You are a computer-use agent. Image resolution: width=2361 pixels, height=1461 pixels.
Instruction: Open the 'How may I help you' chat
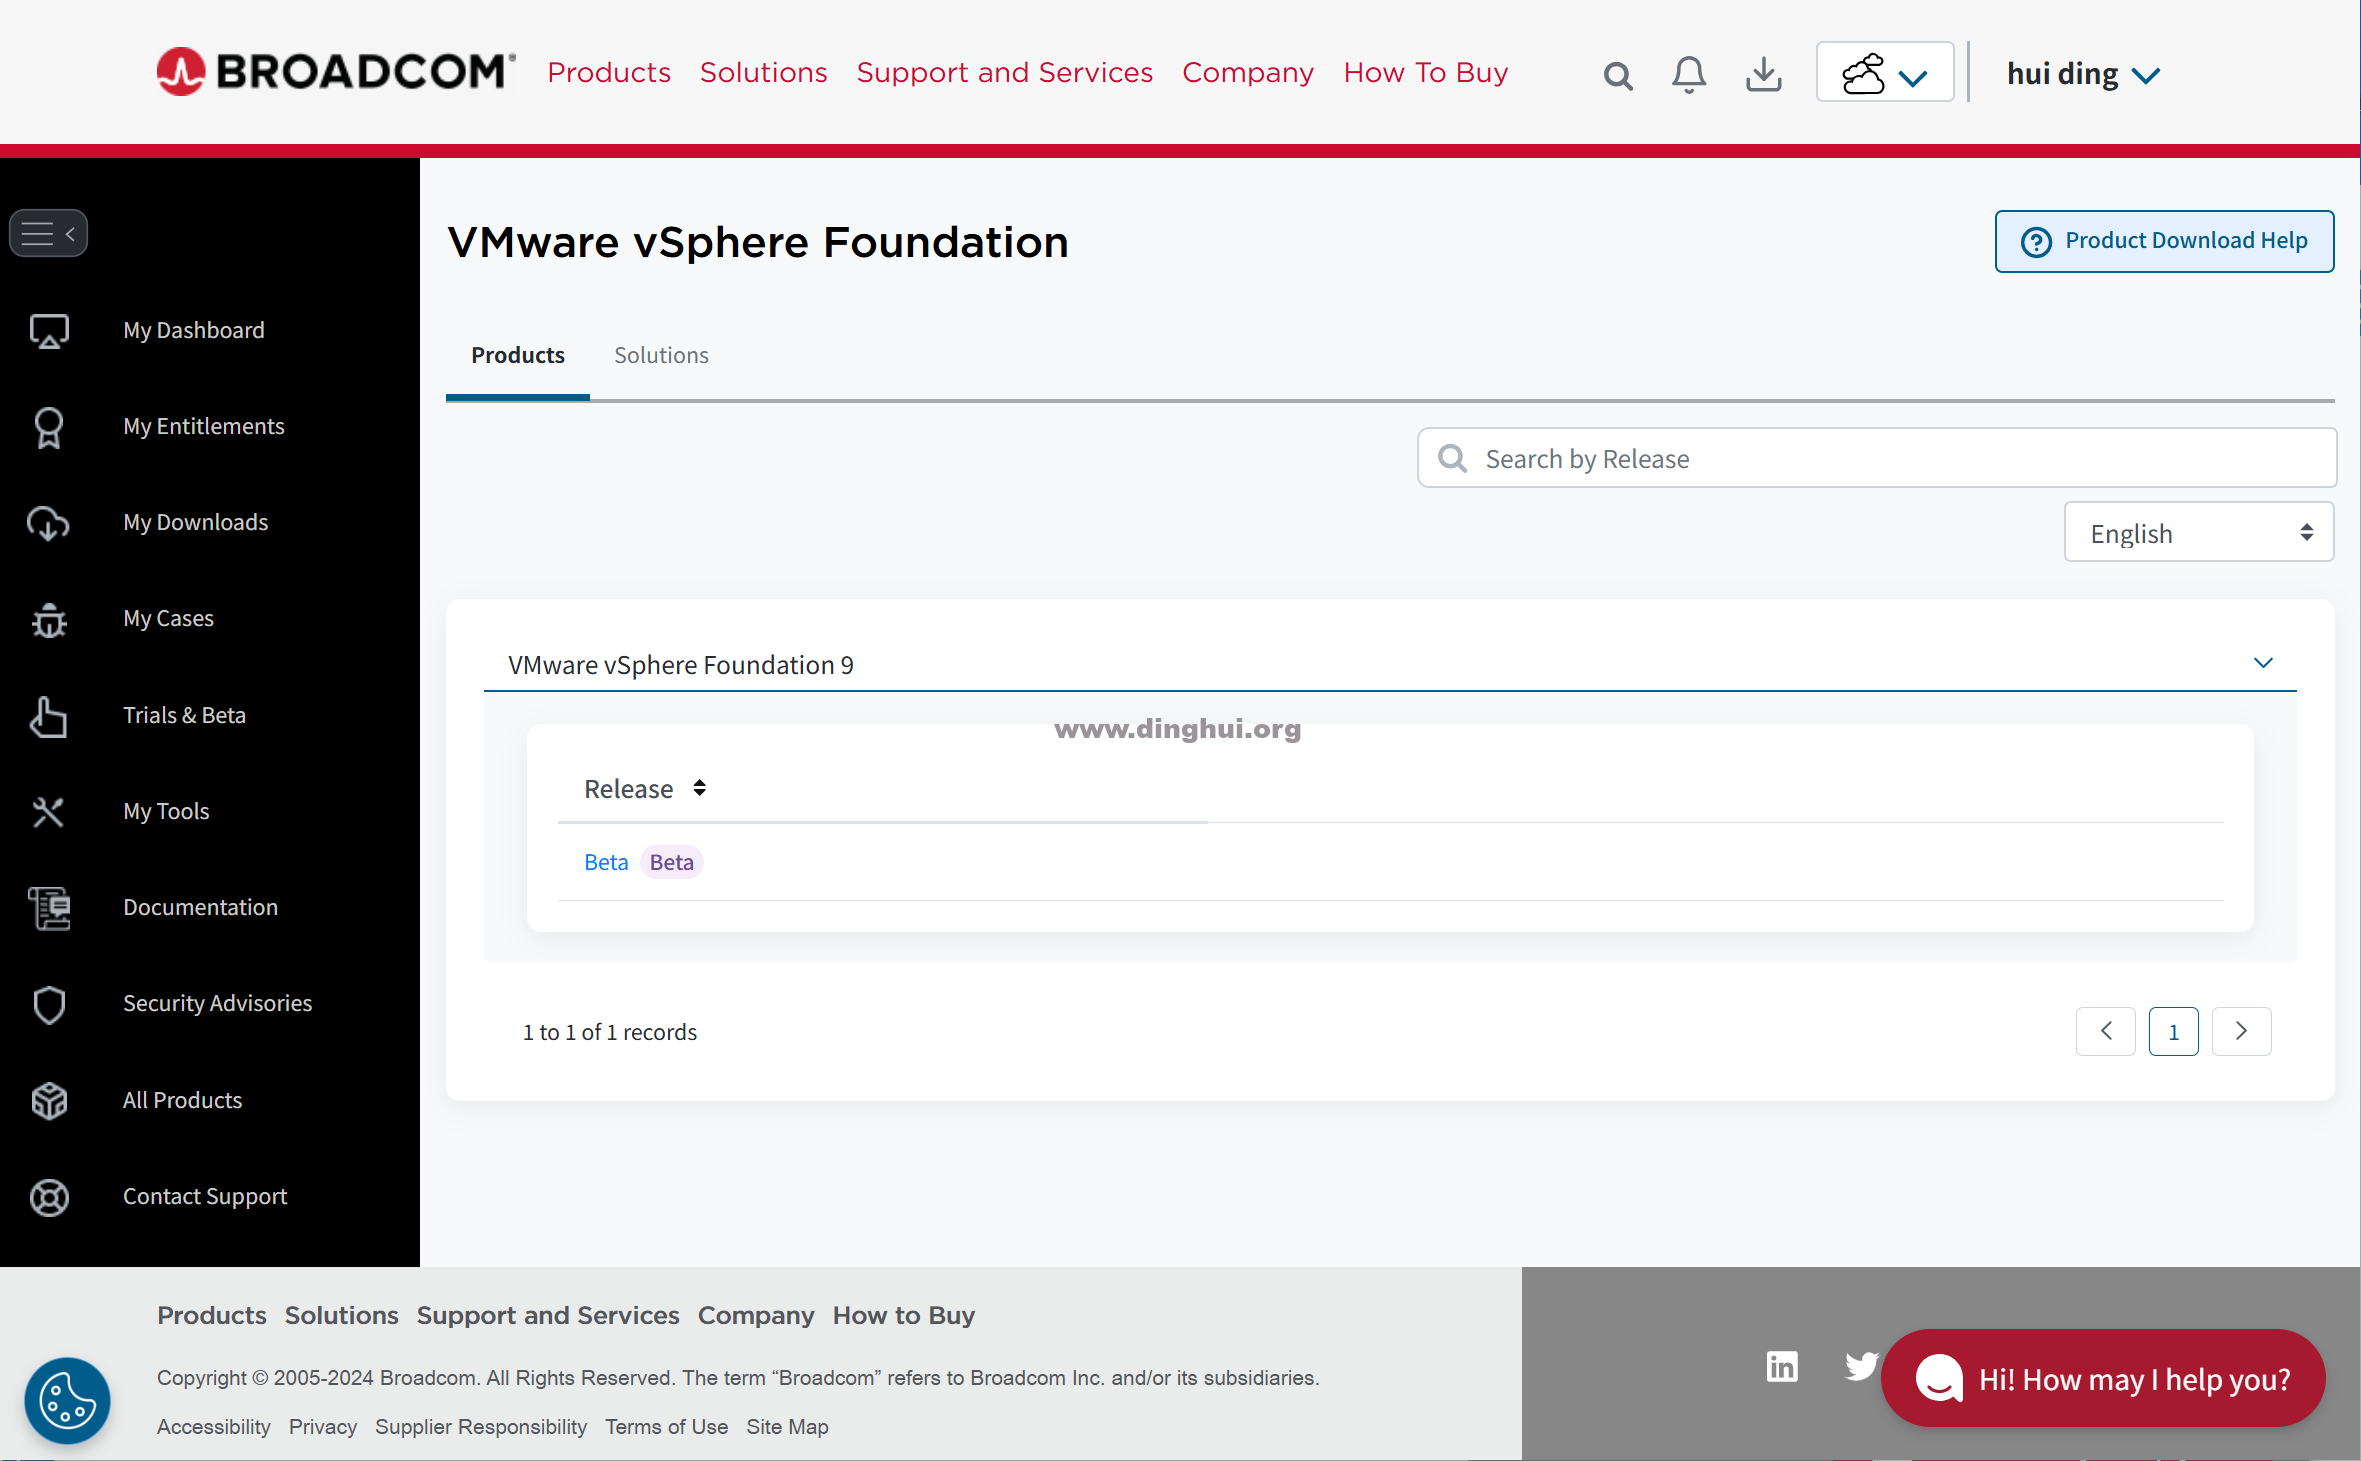click(x=2103, y=1378)
